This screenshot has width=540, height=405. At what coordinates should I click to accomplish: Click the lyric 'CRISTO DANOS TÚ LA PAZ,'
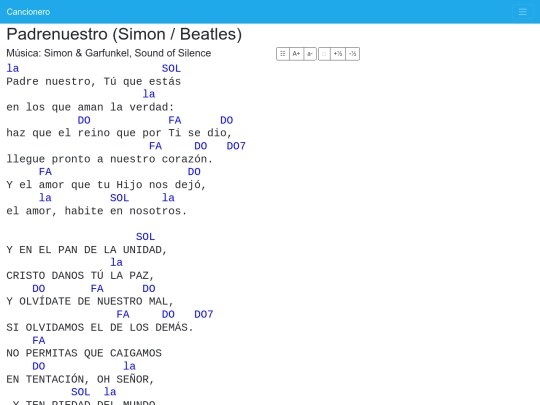[x=80, y=276]
